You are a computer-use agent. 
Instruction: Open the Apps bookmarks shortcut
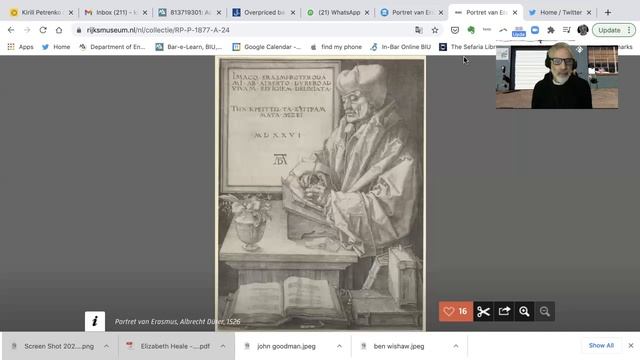[20, 47]
